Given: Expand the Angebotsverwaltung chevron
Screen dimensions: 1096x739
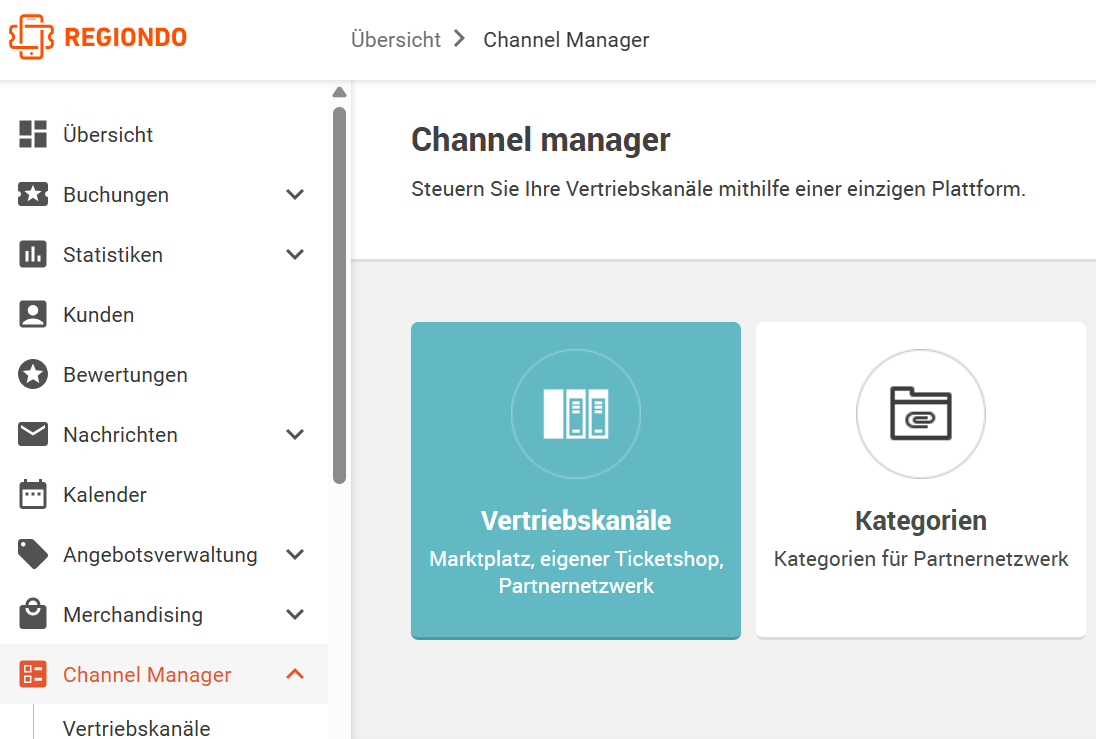Looking at the screenshot, I should tap(295, 554).
